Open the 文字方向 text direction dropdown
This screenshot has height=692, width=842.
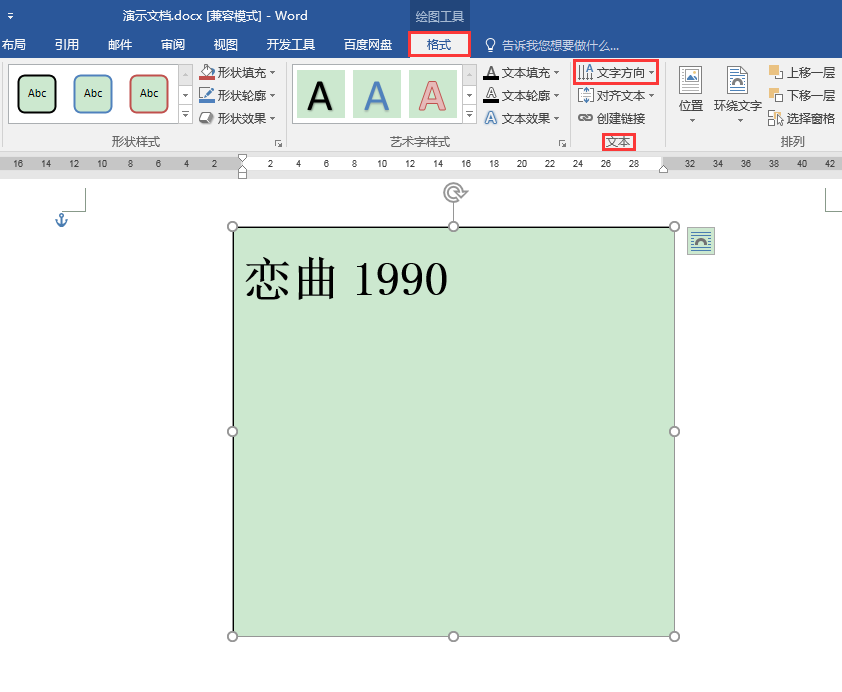tap(616, 72)
